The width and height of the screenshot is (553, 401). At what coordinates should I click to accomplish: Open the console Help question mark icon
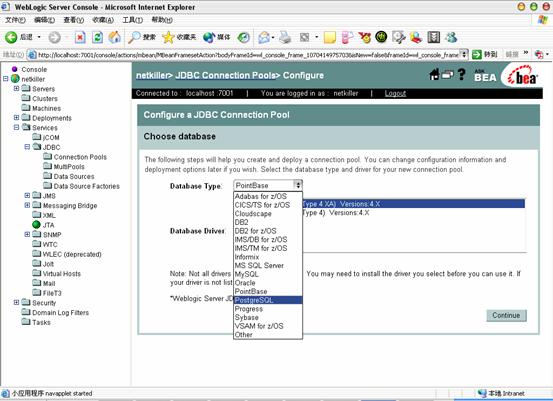tap(462, 74)
